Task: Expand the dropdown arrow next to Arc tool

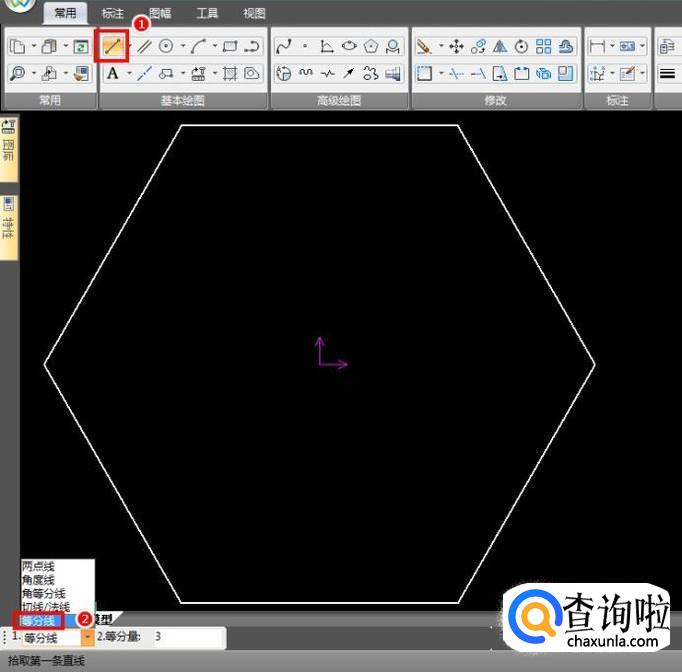Action: (214, 46)
